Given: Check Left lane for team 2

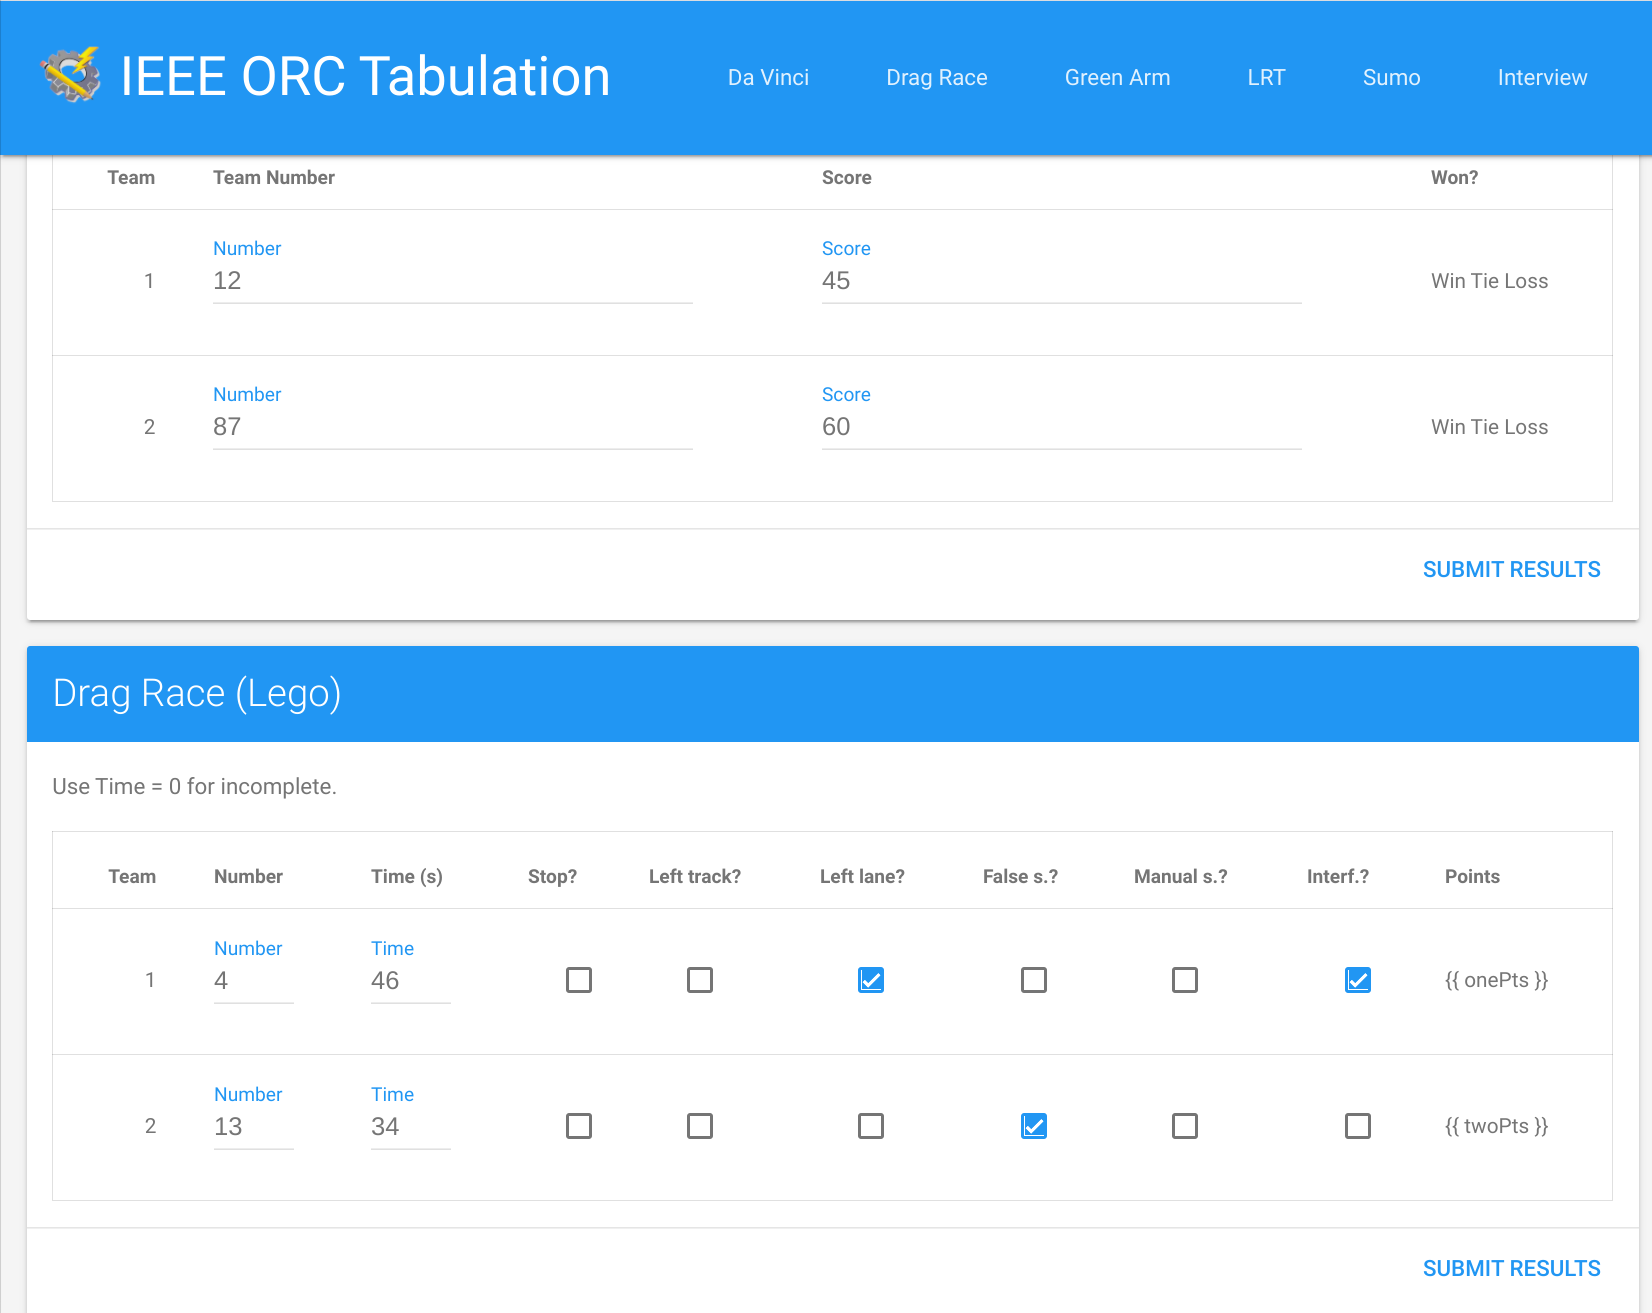Looking at the screenshot, I should click(x=871, y=1126).
